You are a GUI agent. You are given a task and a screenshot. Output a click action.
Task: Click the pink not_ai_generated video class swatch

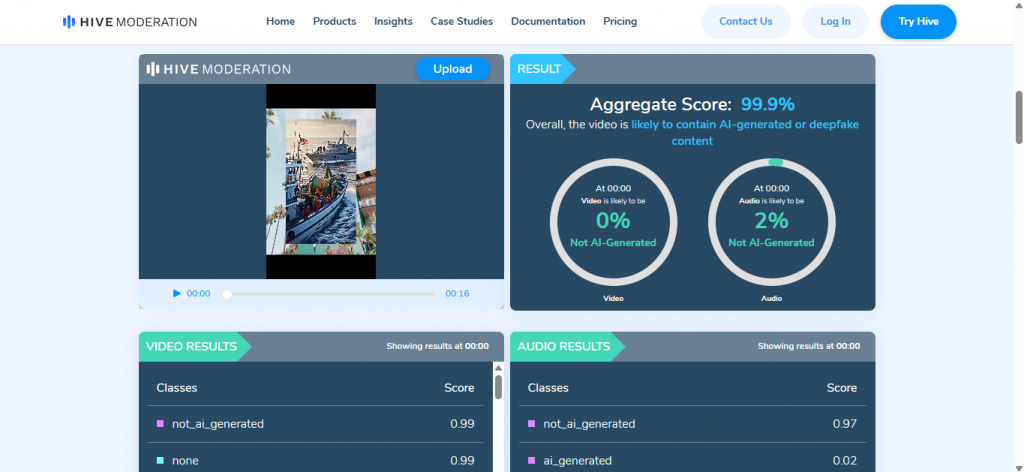(x=160, y=424)
